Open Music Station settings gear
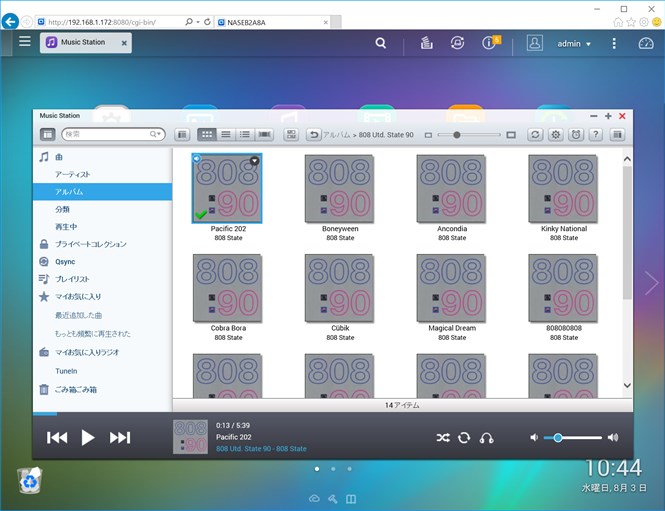665x511 pixels. coord(555,134)
